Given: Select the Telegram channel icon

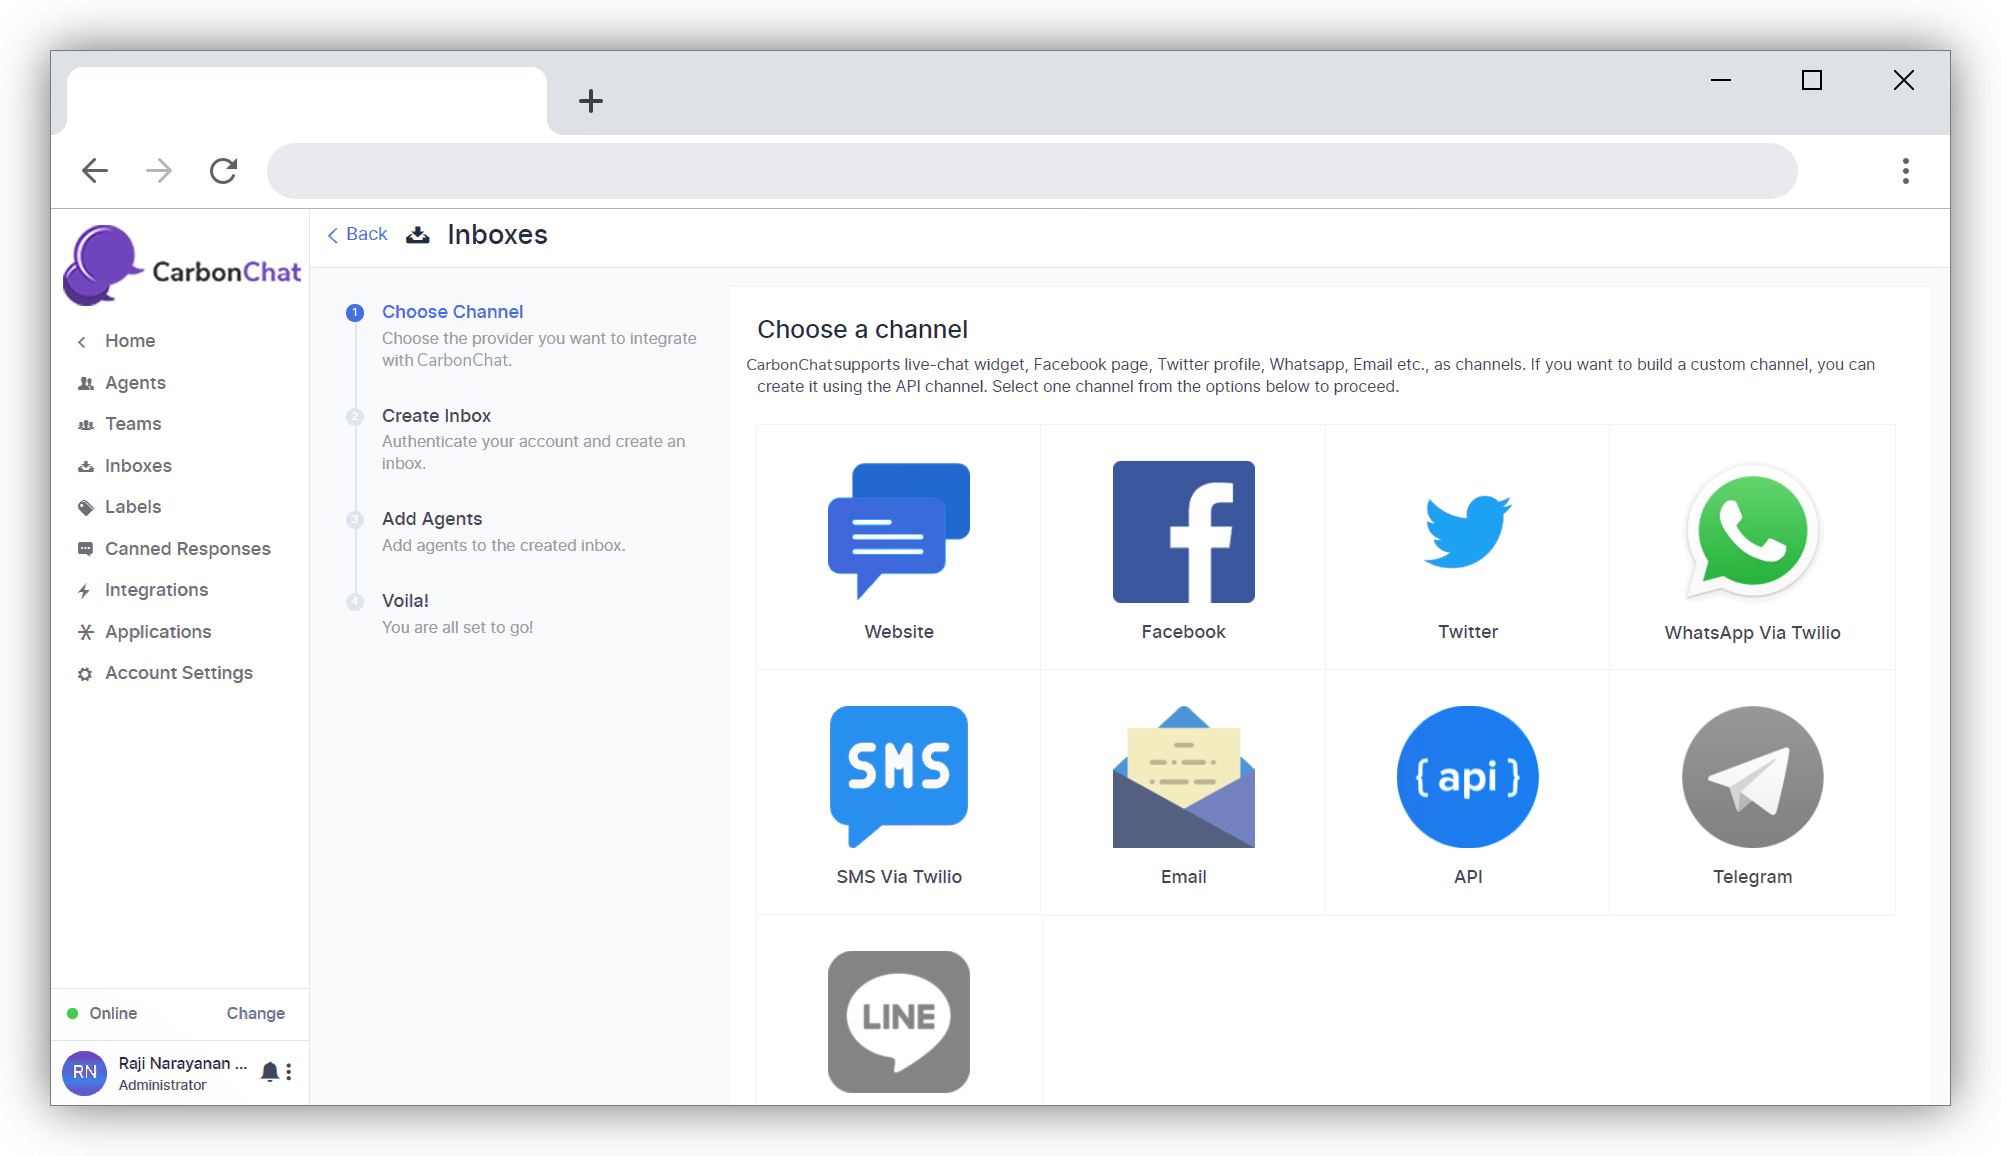Looking at the screenshot, I should [1752, 776].
